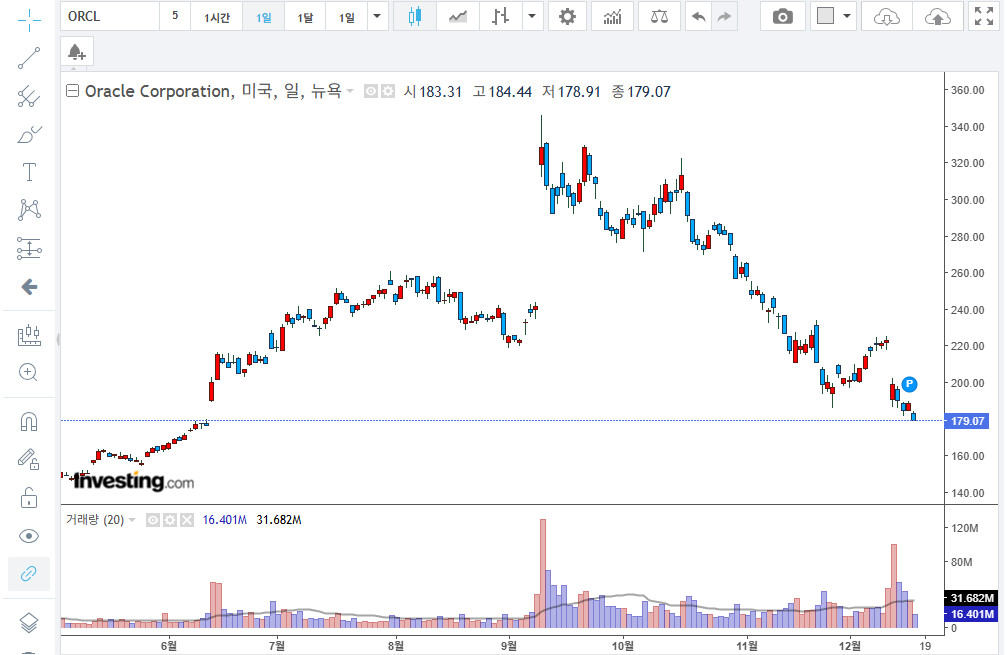The image size is (1007, 655).
Task: Open the 거래량 indicator settings gear
Action: (170, 520)
